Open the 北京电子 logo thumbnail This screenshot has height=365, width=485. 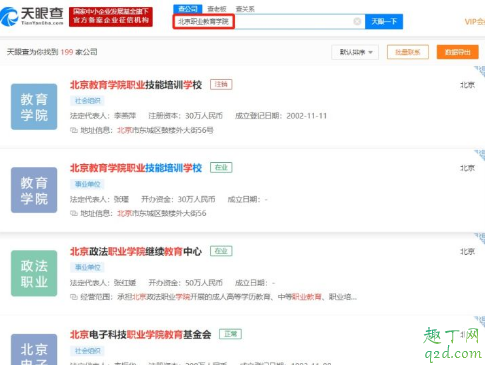point(34,349)
